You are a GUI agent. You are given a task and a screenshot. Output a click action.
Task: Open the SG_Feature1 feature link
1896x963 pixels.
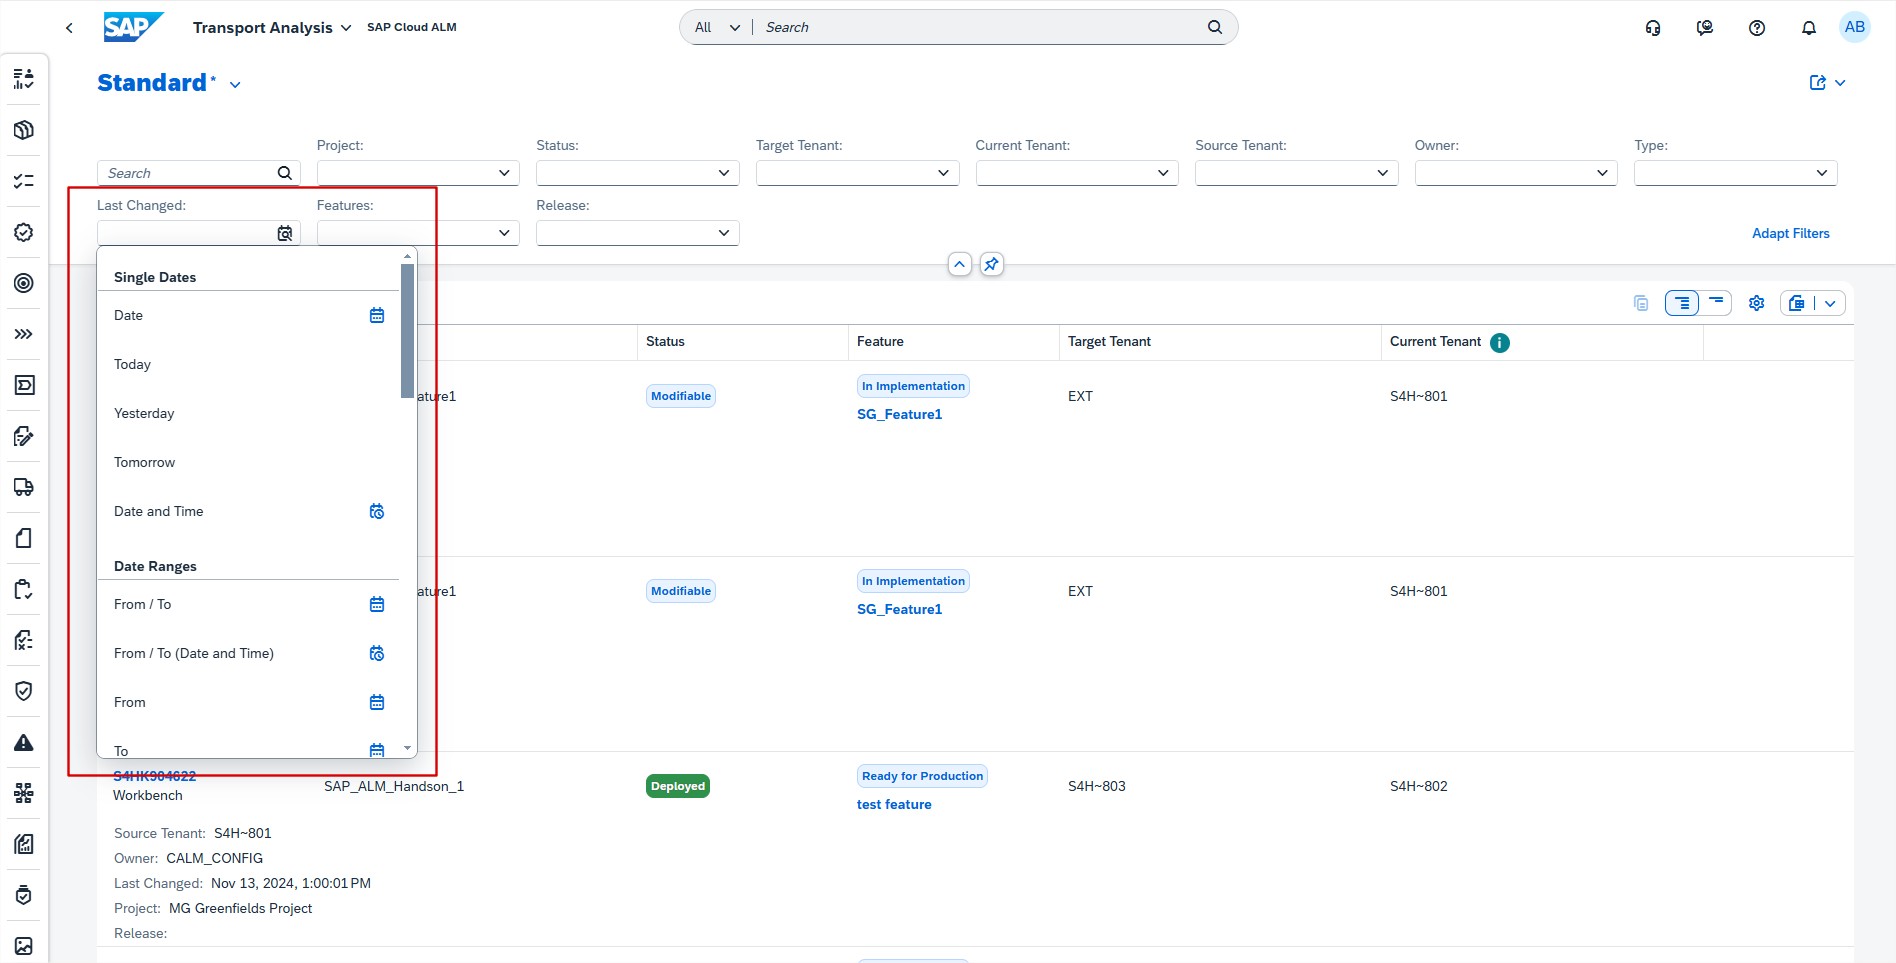click(x=899, y=414)
